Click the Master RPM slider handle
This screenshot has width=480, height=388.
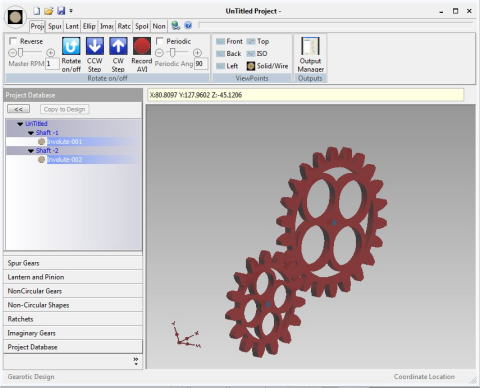20,52
